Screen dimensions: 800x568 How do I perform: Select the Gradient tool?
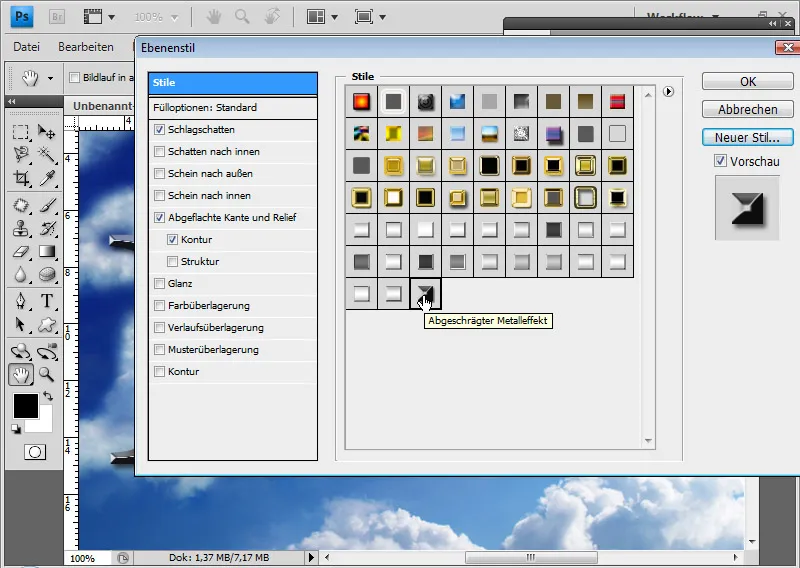(x=46, y=251)
